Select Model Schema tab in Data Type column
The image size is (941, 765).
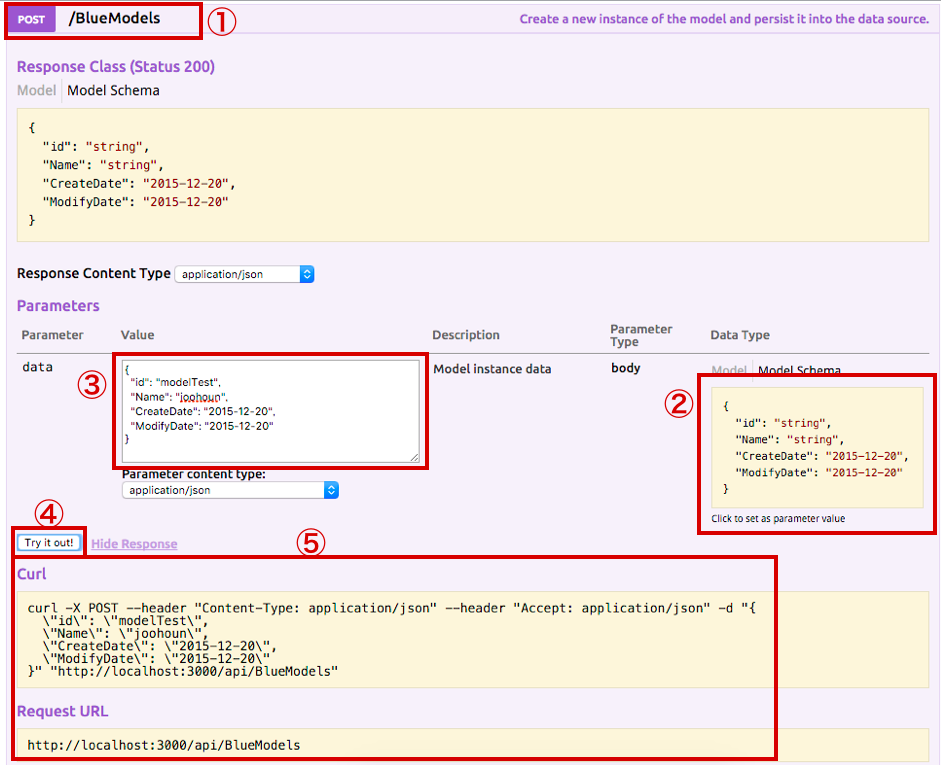tap(799, 370)
